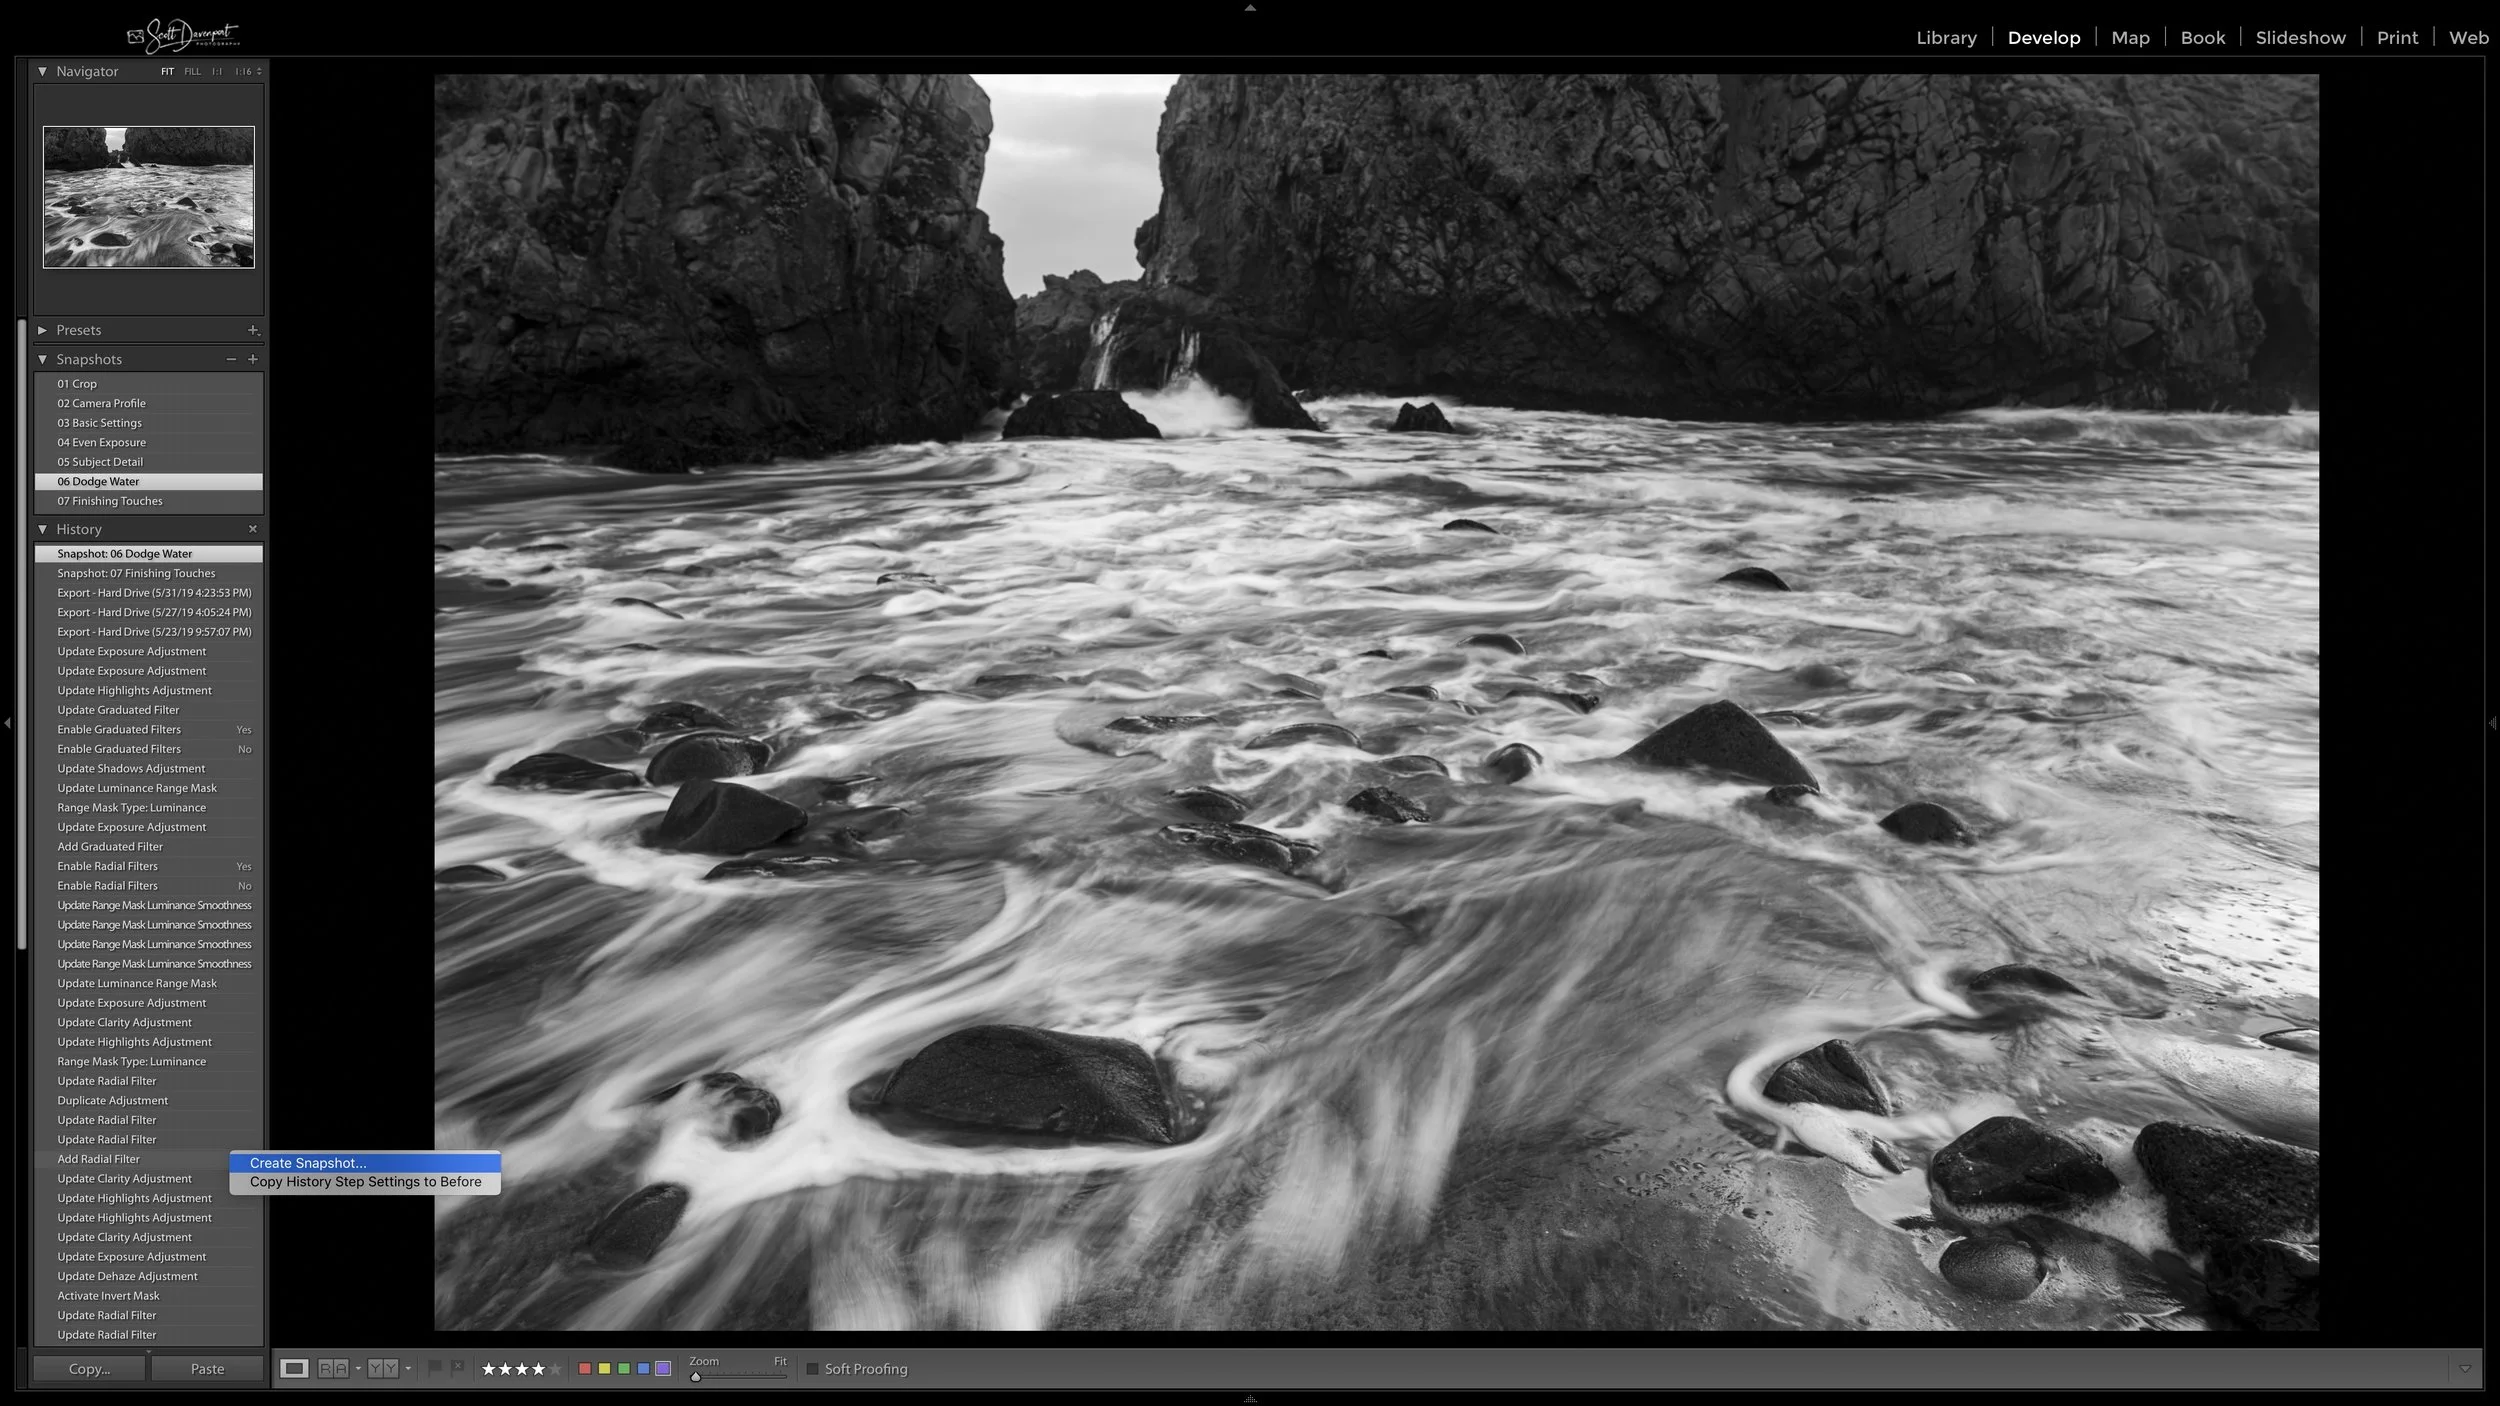Enable the Soft Proofing checkbox
The image size is (2500, 1406).
point(813,1368)
